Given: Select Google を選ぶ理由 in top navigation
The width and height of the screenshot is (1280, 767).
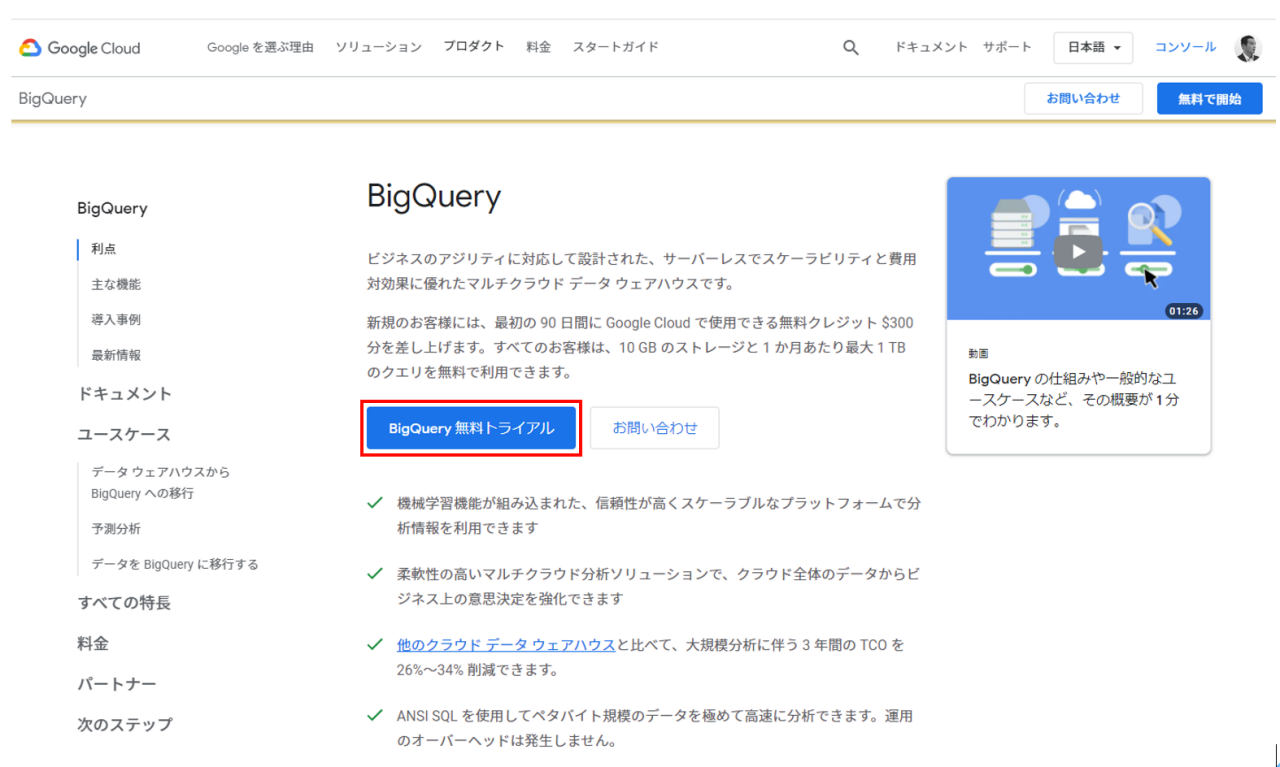Looking at the screenshot, I should click(260, 47).
